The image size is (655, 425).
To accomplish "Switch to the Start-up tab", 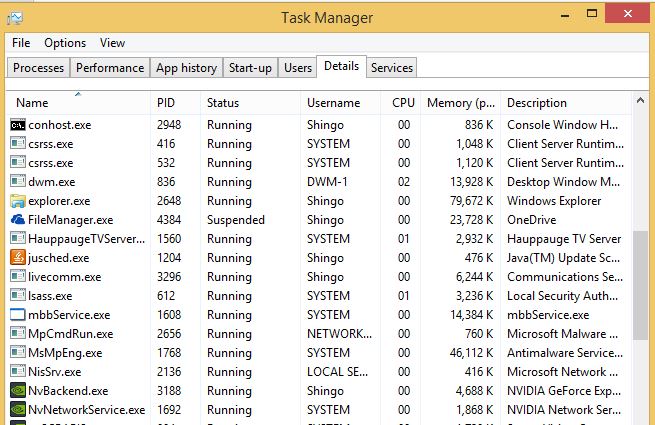I will click(250, 68).
